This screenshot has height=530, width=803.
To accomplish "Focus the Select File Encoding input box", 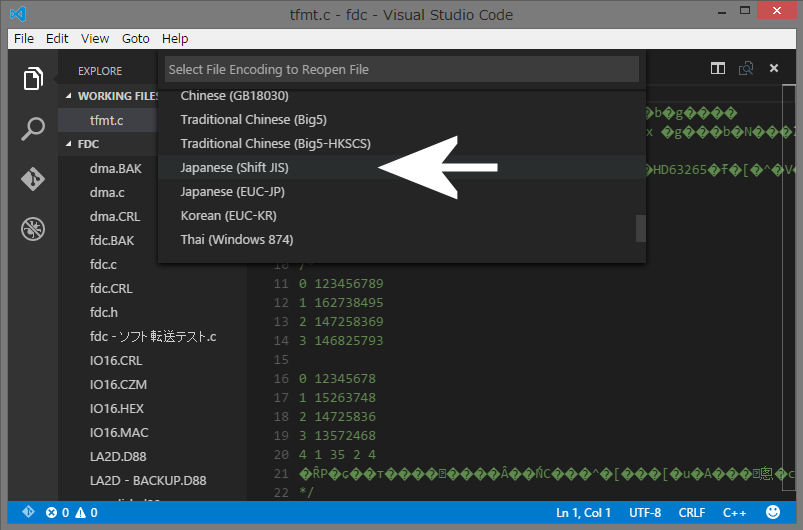I will 402,69.
